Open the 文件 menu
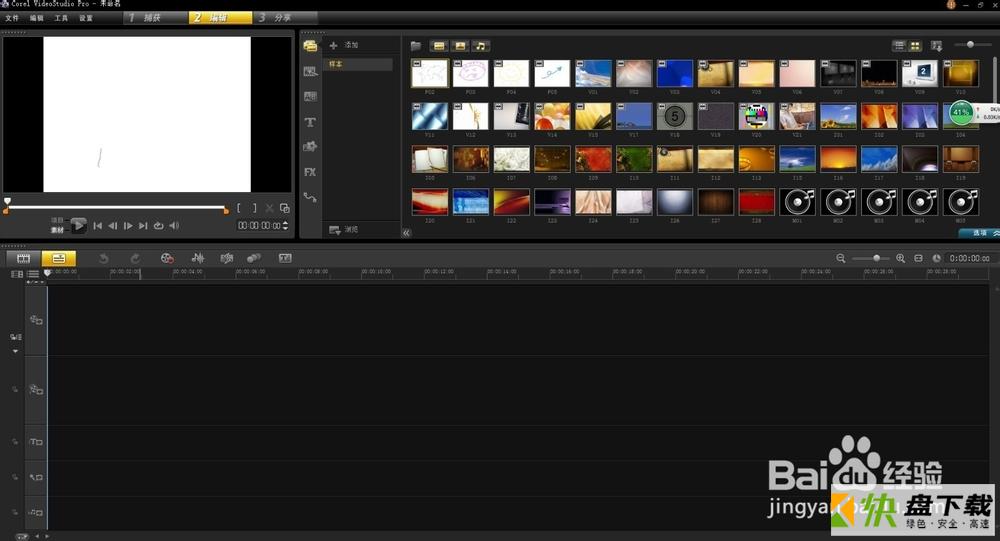1000x541 pixels. pyautogui.click(x=12, y=18)
